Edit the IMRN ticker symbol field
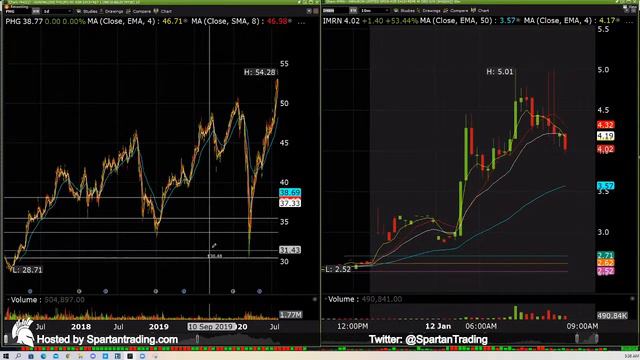This screenshot has width=640, height=360. [335, 11]
